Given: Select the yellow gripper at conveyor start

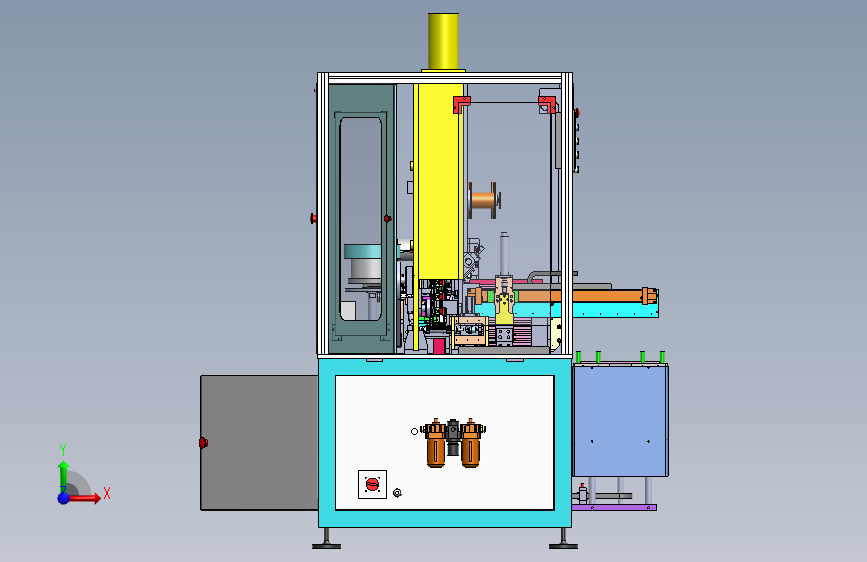Looking at the screenshot, I should click(504, 308).
